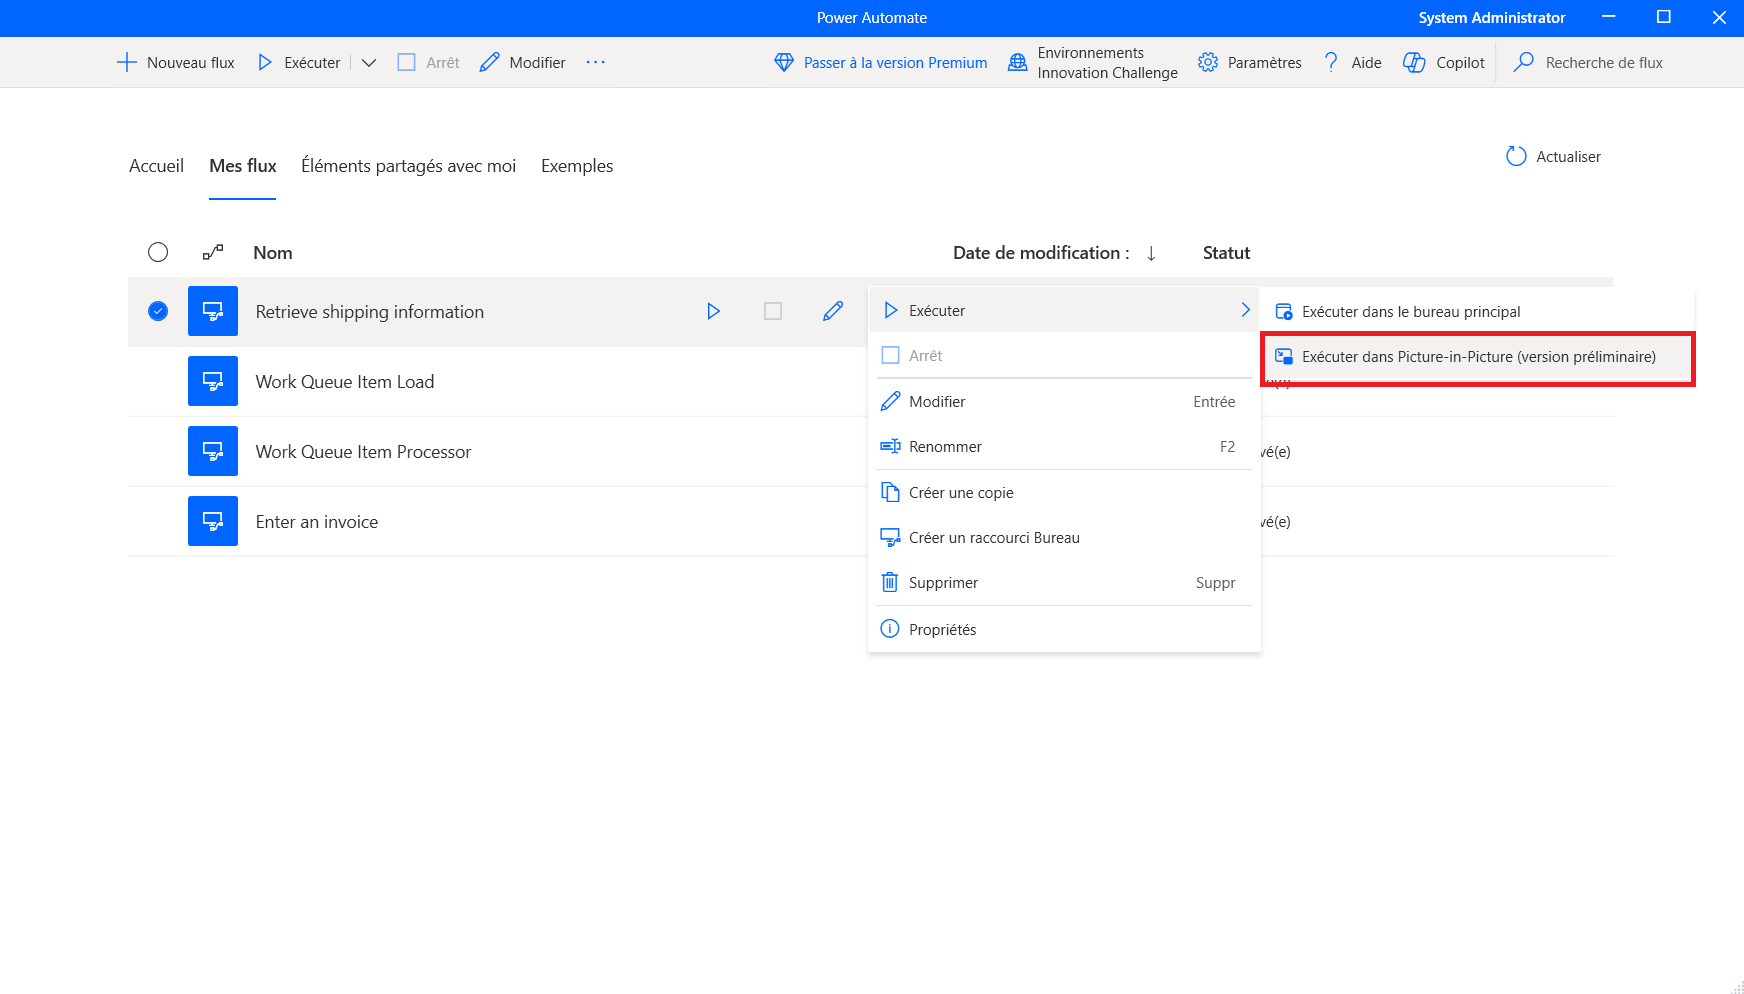Click the Statut column header

1227,253
